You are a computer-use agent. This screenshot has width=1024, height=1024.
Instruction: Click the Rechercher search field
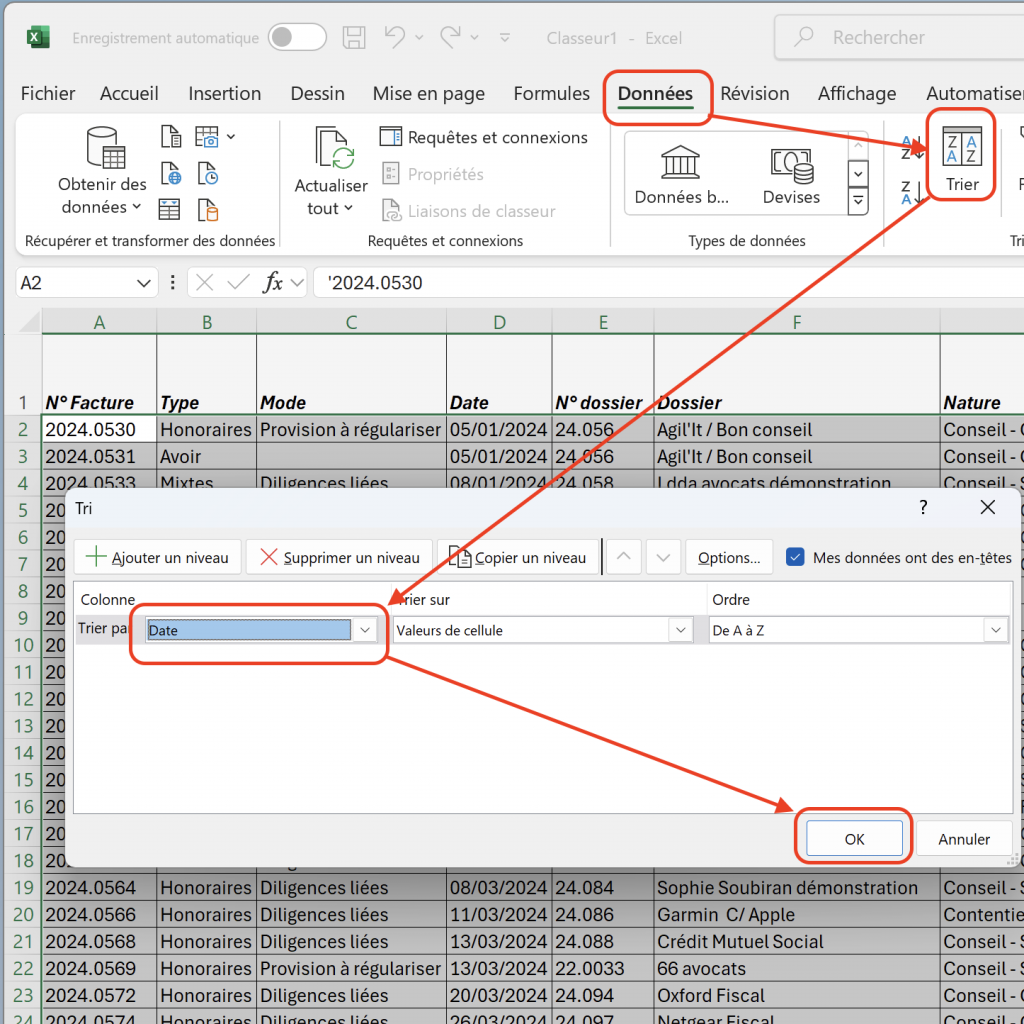tap(900, 38)
